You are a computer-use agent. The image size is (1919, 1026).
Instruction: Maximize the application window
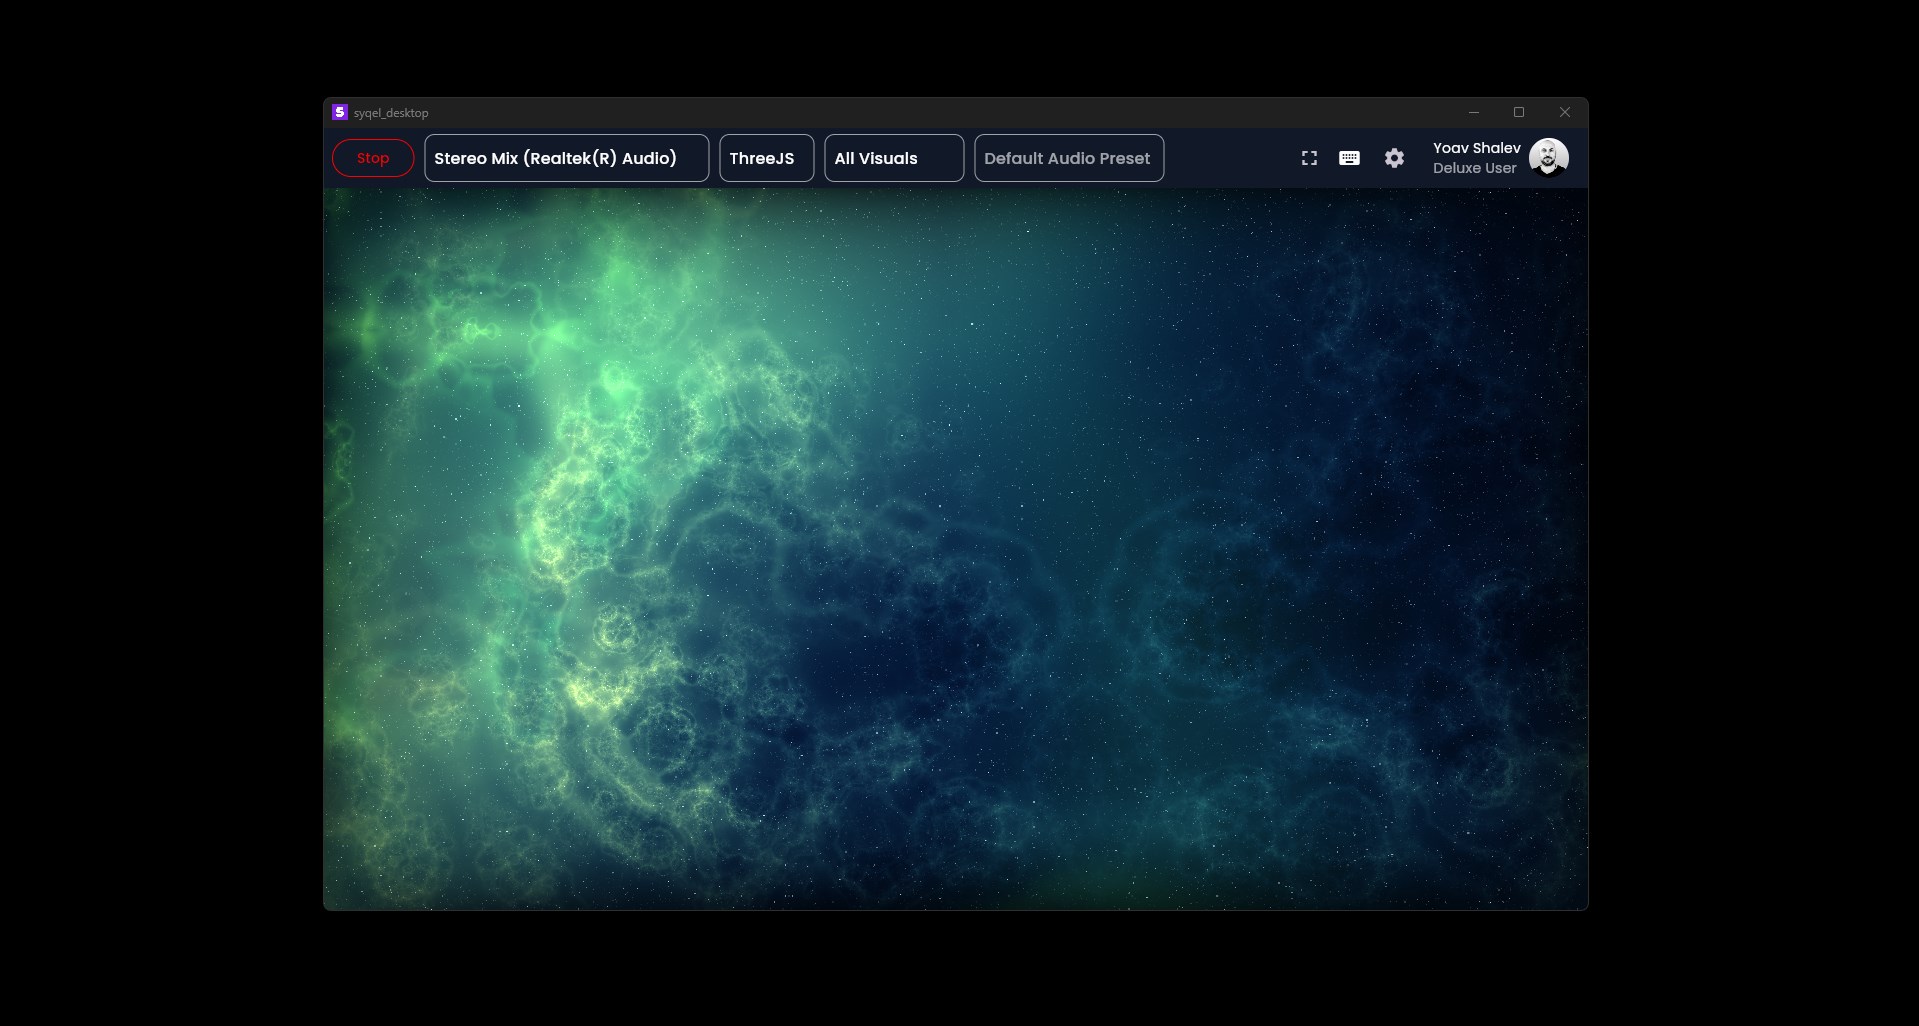[x=1518, y=112]
